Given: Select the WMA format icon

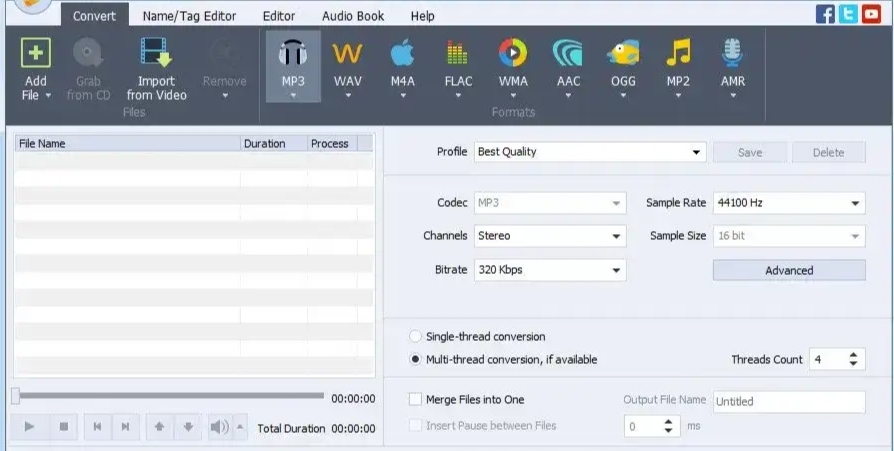Looking at the screenshot, I should (x=513, y=53).
